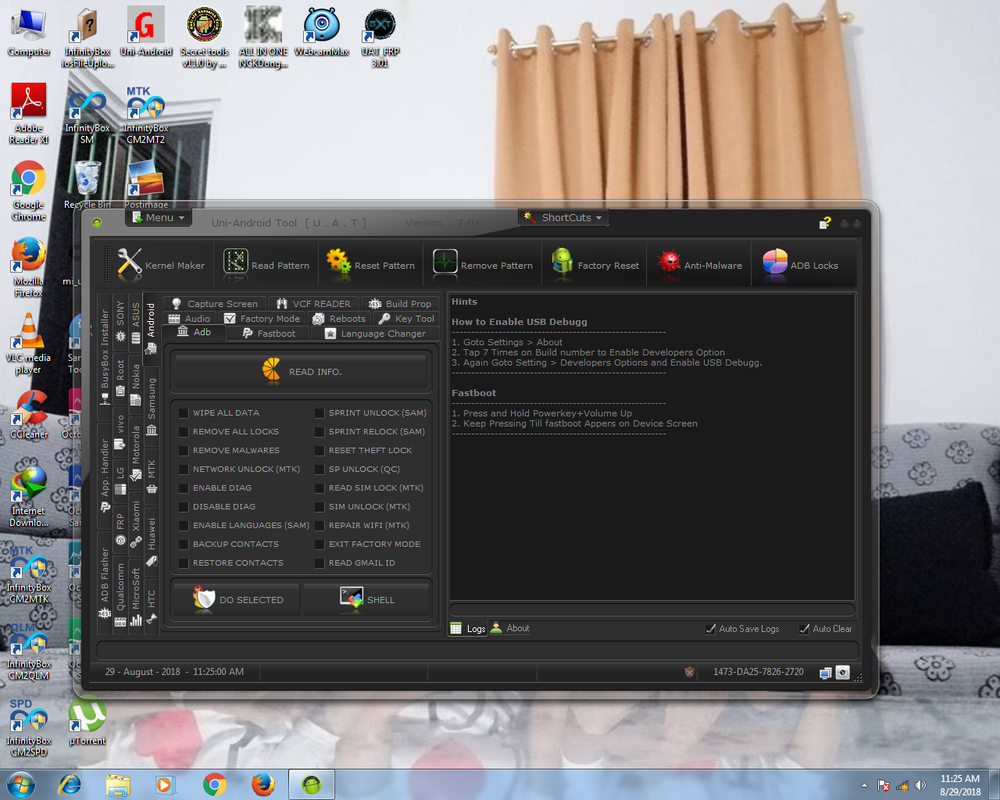Switch to the Logs tab

click(x=468, y=628)
